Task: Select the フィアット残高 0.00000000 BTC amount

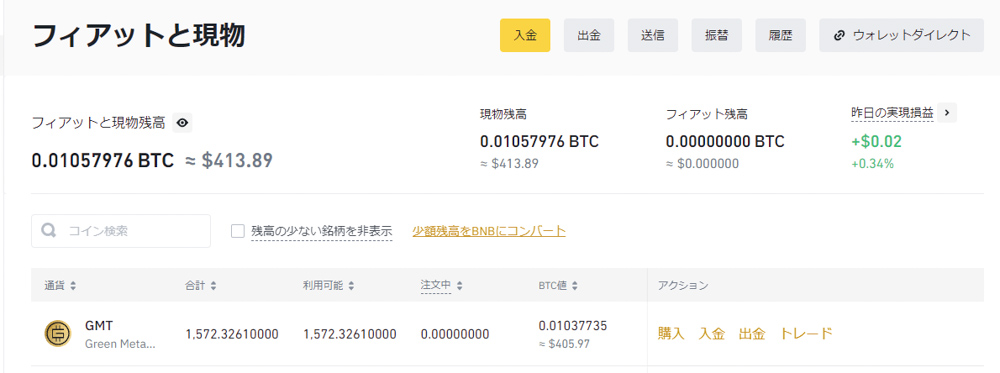Action: click(725, 142)
